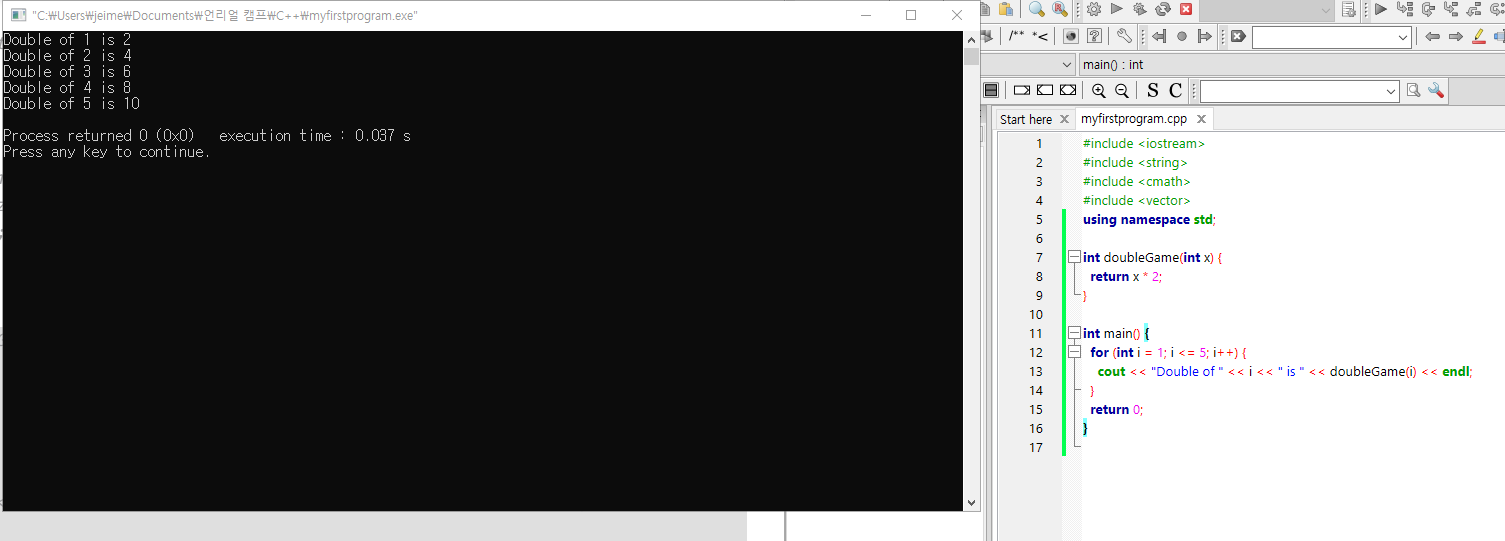
Task: Click line number 13 in editor margin
Action: tap(1036, 371)
